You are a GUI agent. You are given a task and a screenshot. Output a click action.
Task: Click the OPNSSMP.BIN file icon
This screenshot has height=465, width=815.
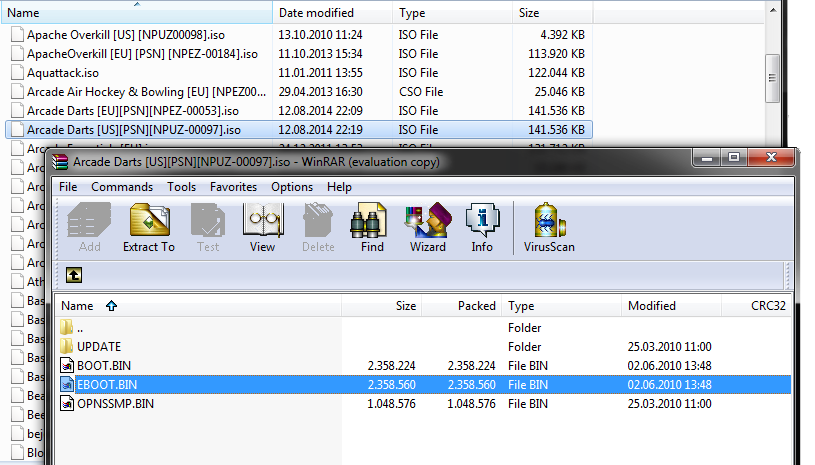[67, 404]
